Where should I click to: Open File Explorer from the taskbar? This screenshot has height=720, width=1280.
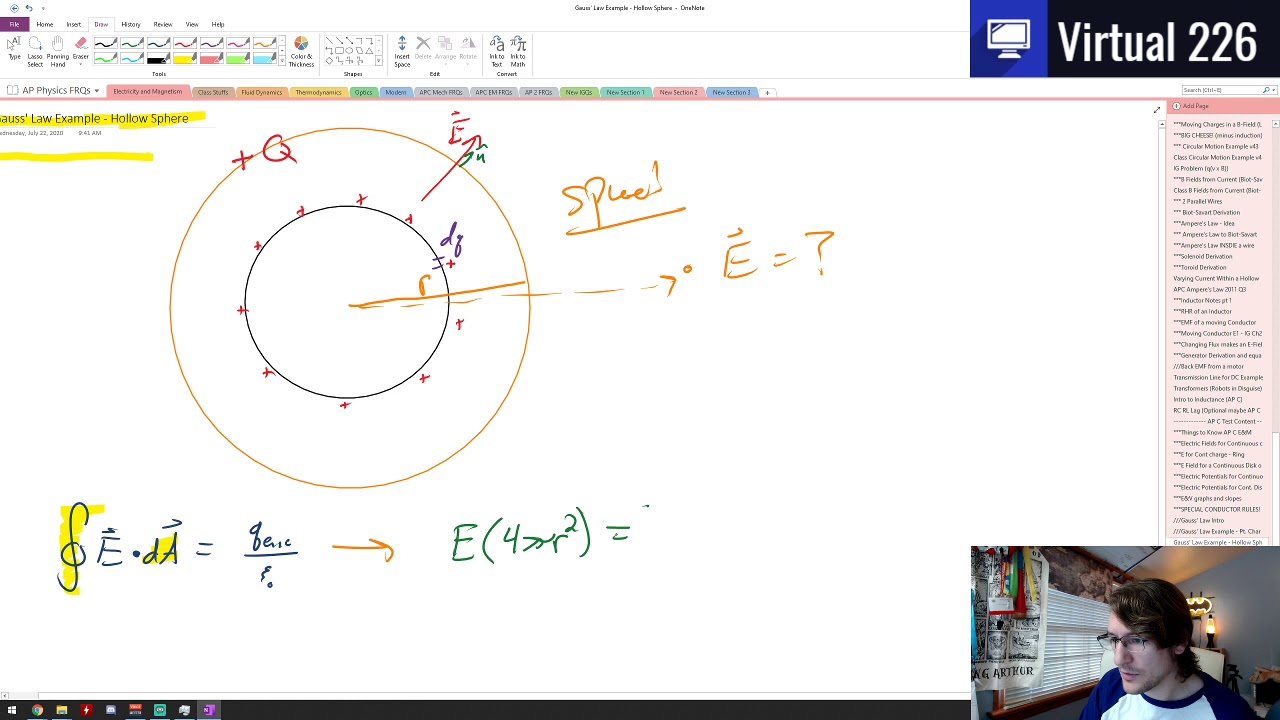pyautogui.click(x=61, y=711)
